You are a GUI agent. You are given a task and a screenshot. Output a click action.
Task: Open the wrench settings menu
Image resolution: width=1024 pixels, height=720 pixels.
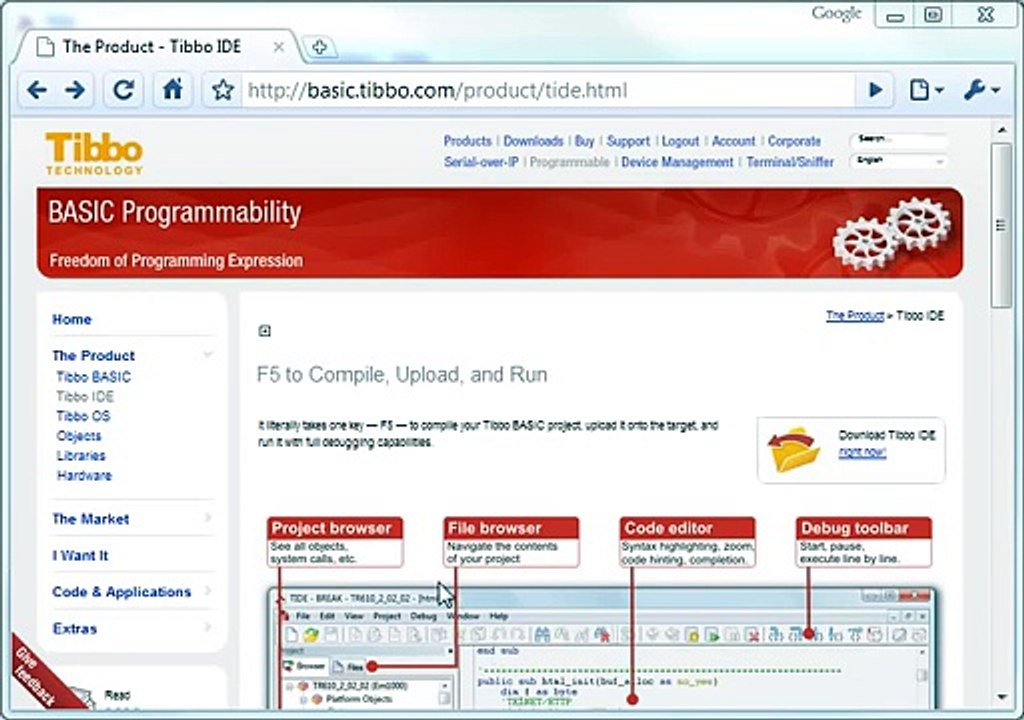click(982, 90)
